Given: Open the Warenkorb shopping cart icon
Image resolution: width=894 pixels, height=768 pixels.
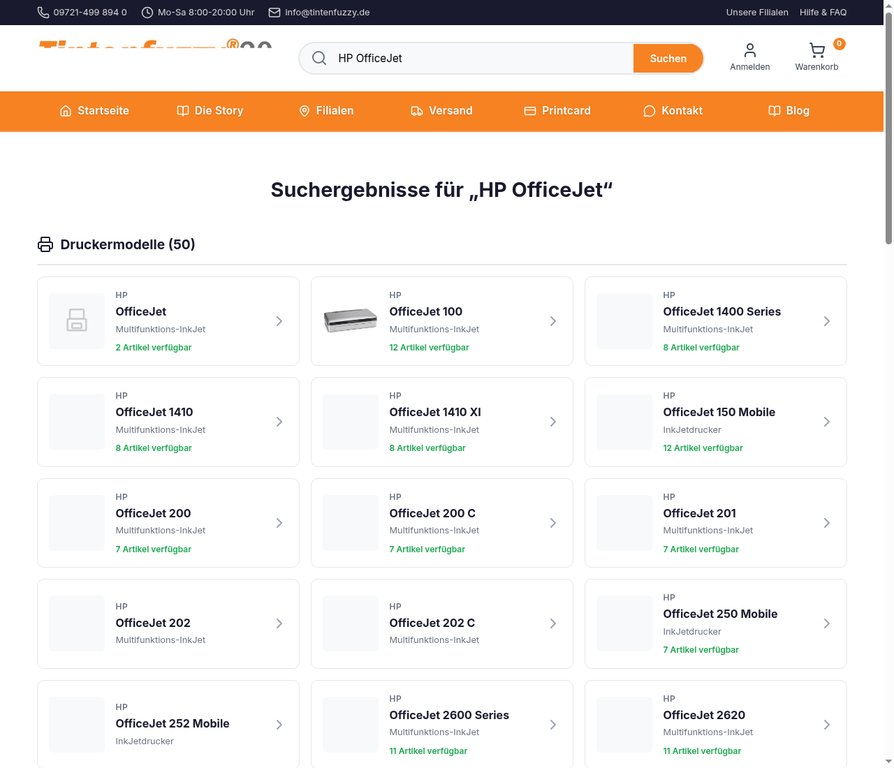Looking at the screenshot, I should tap(816, 50).
